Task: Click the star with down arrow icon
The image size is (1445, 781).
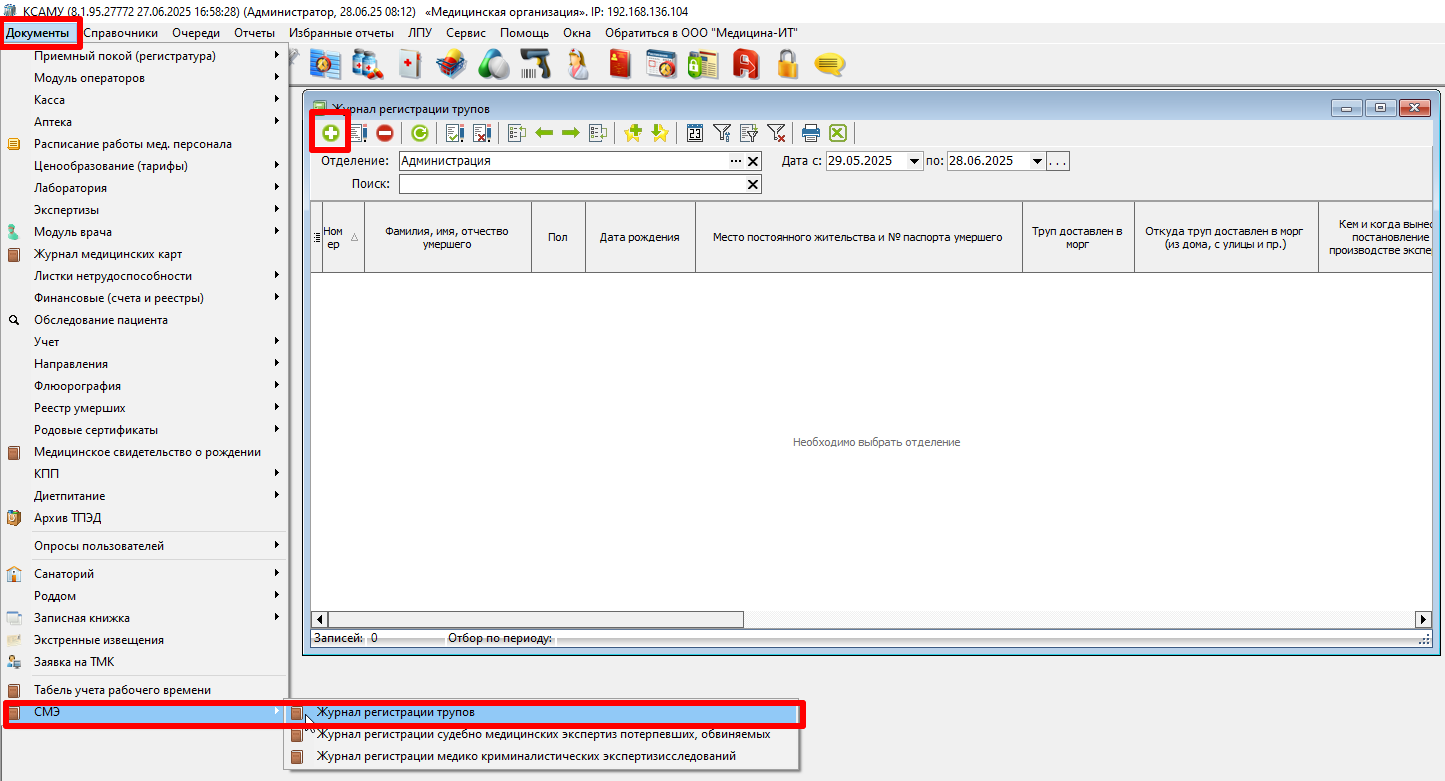Action: (659, 133)
